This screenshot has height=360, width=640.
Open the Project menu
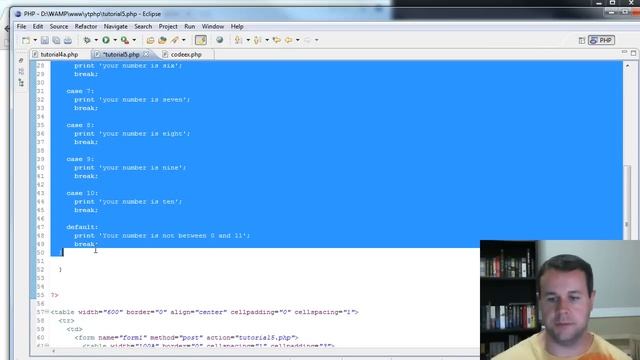point(168,26)
